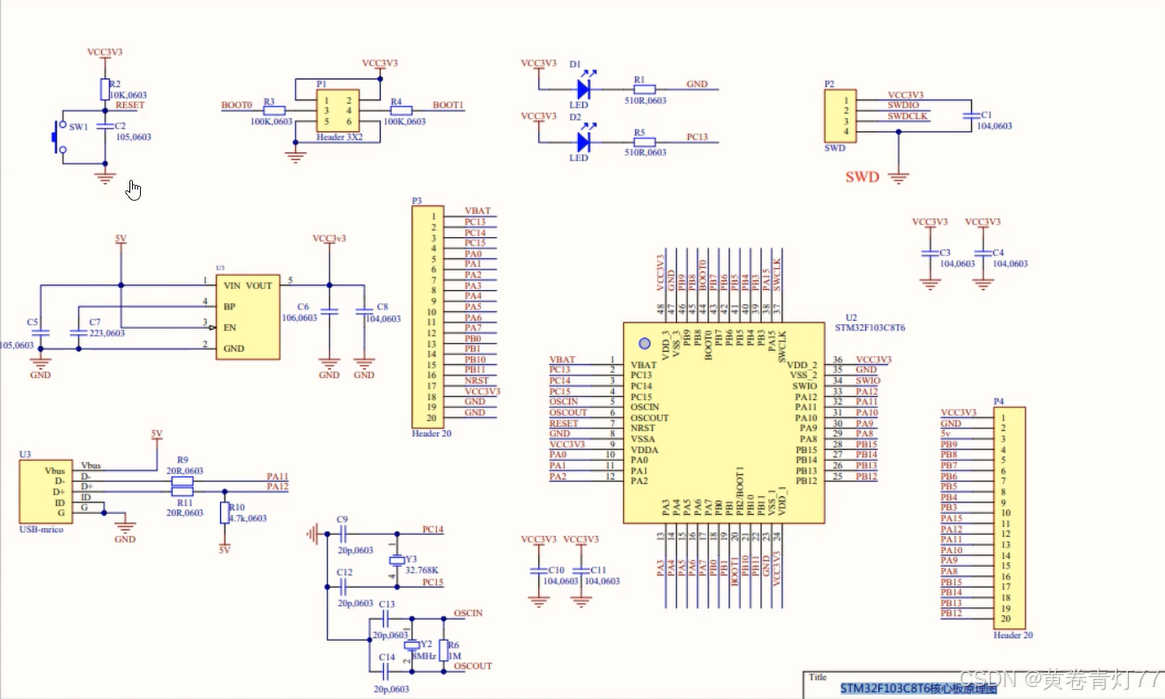Click the Vbus label on USB connector
This screenshot has height=699, width=1165.
91,466
